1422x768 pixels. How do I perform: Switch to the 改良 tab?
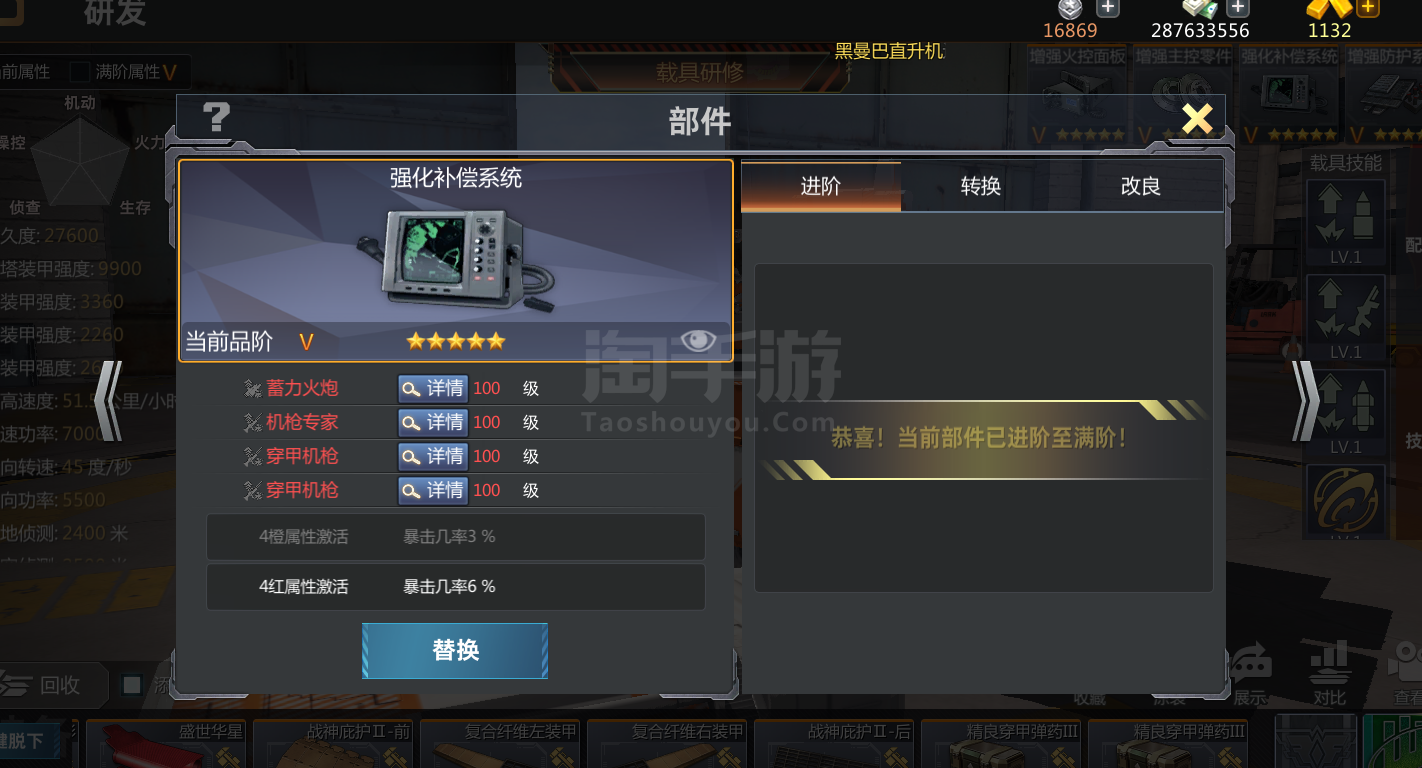(1141, 186)
